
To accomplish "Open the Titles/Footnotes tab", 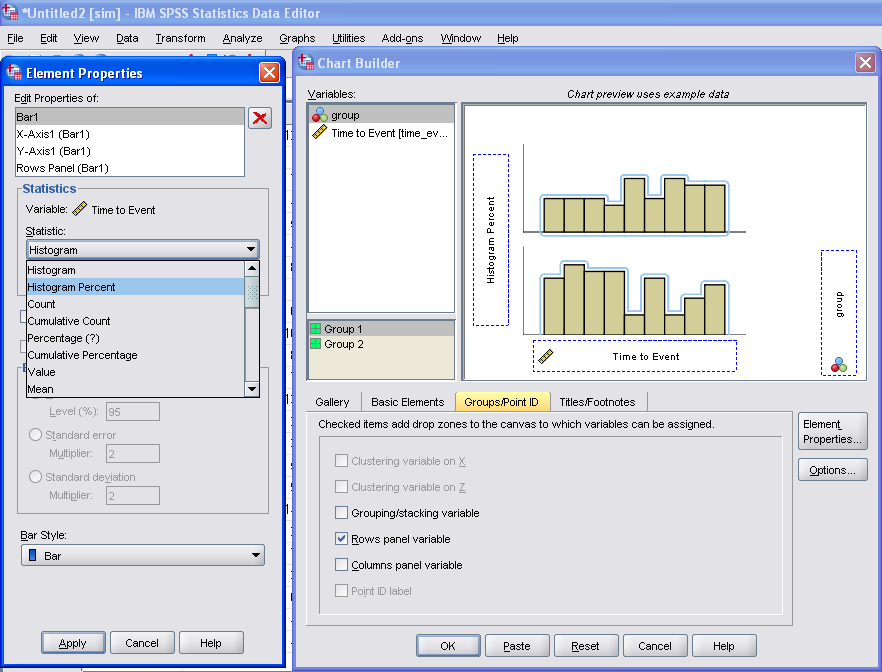I will 597,402.
